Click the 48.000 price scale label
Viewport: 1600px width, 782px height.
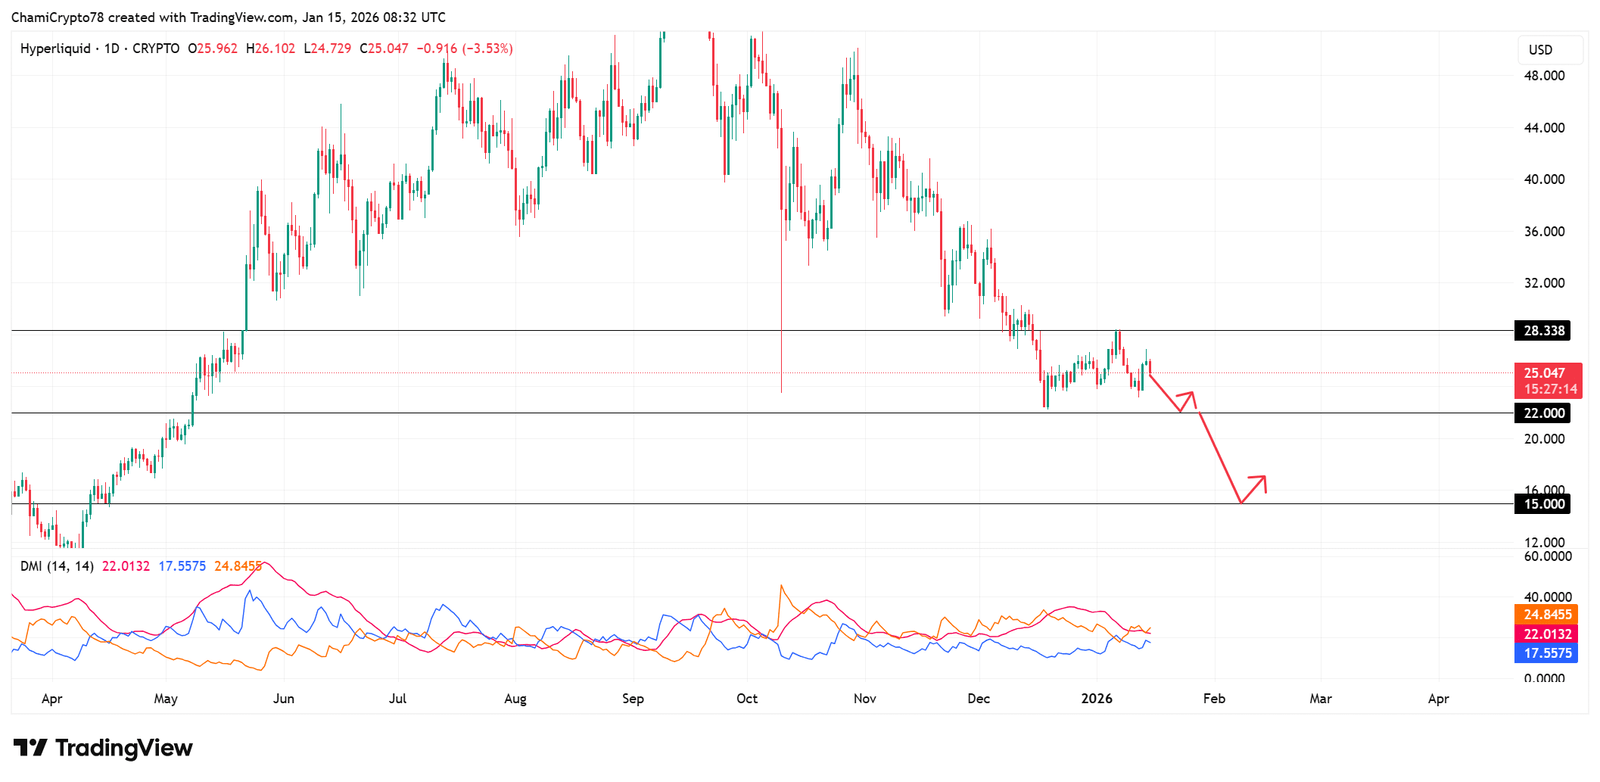[x=1544, y=76]
